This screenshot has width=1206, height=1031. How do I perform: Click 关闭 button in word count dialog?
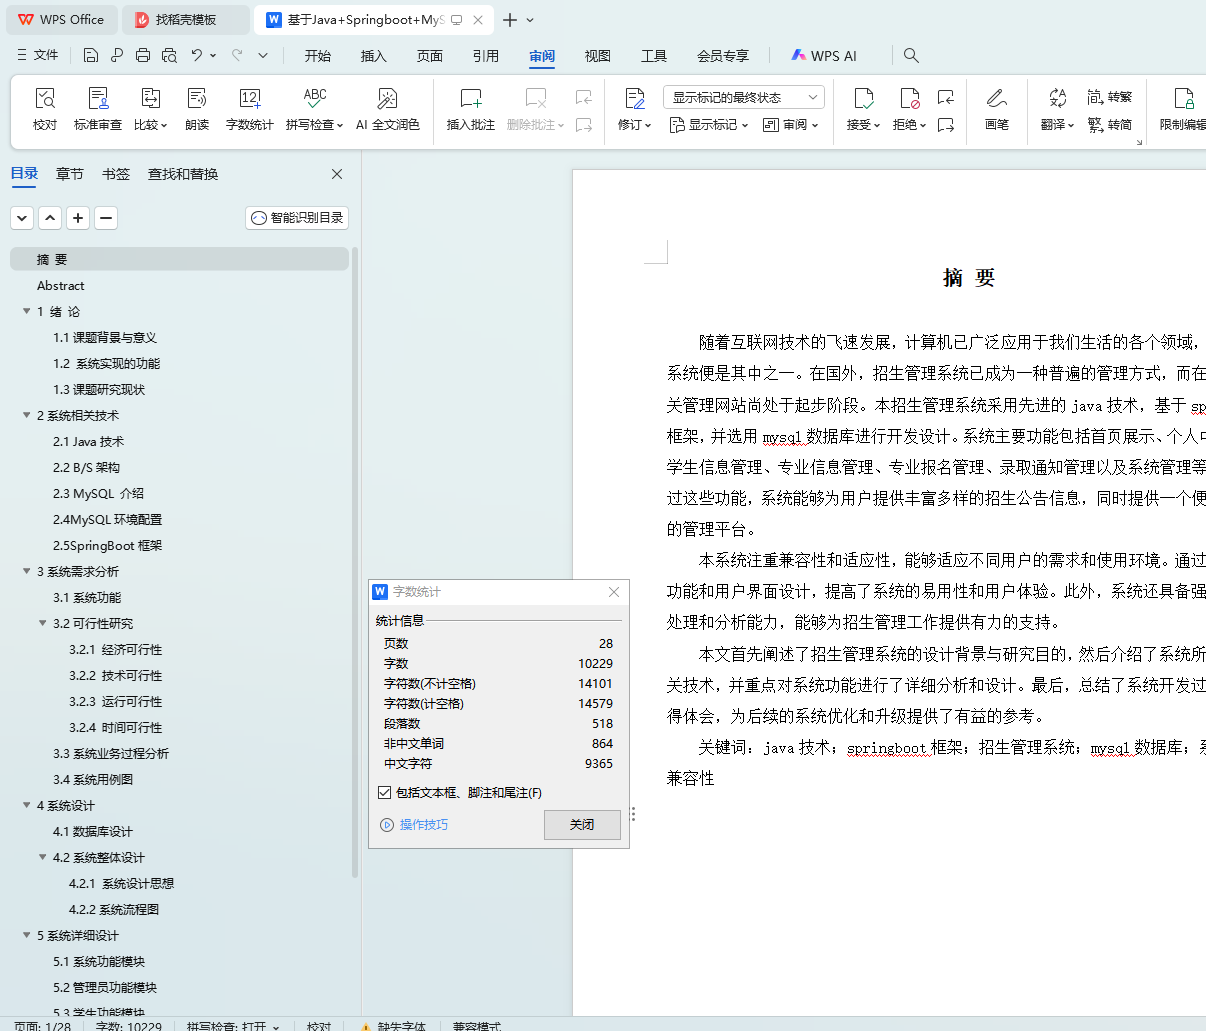tap(582, 825)
